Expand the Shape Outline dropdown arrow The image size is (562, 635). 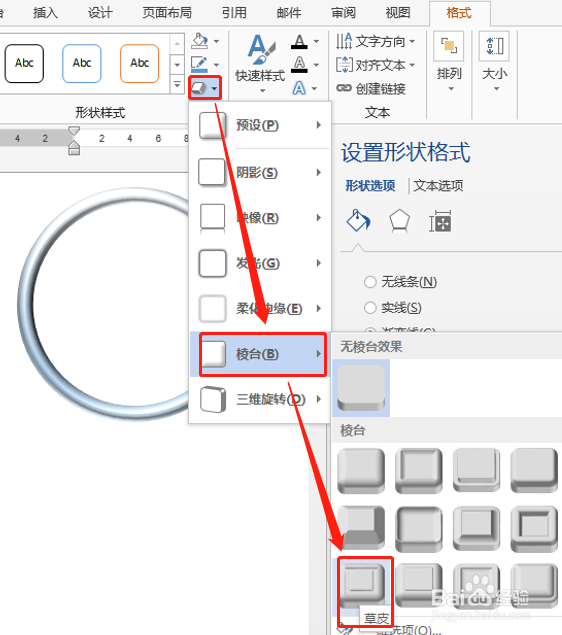pos(216,64)
